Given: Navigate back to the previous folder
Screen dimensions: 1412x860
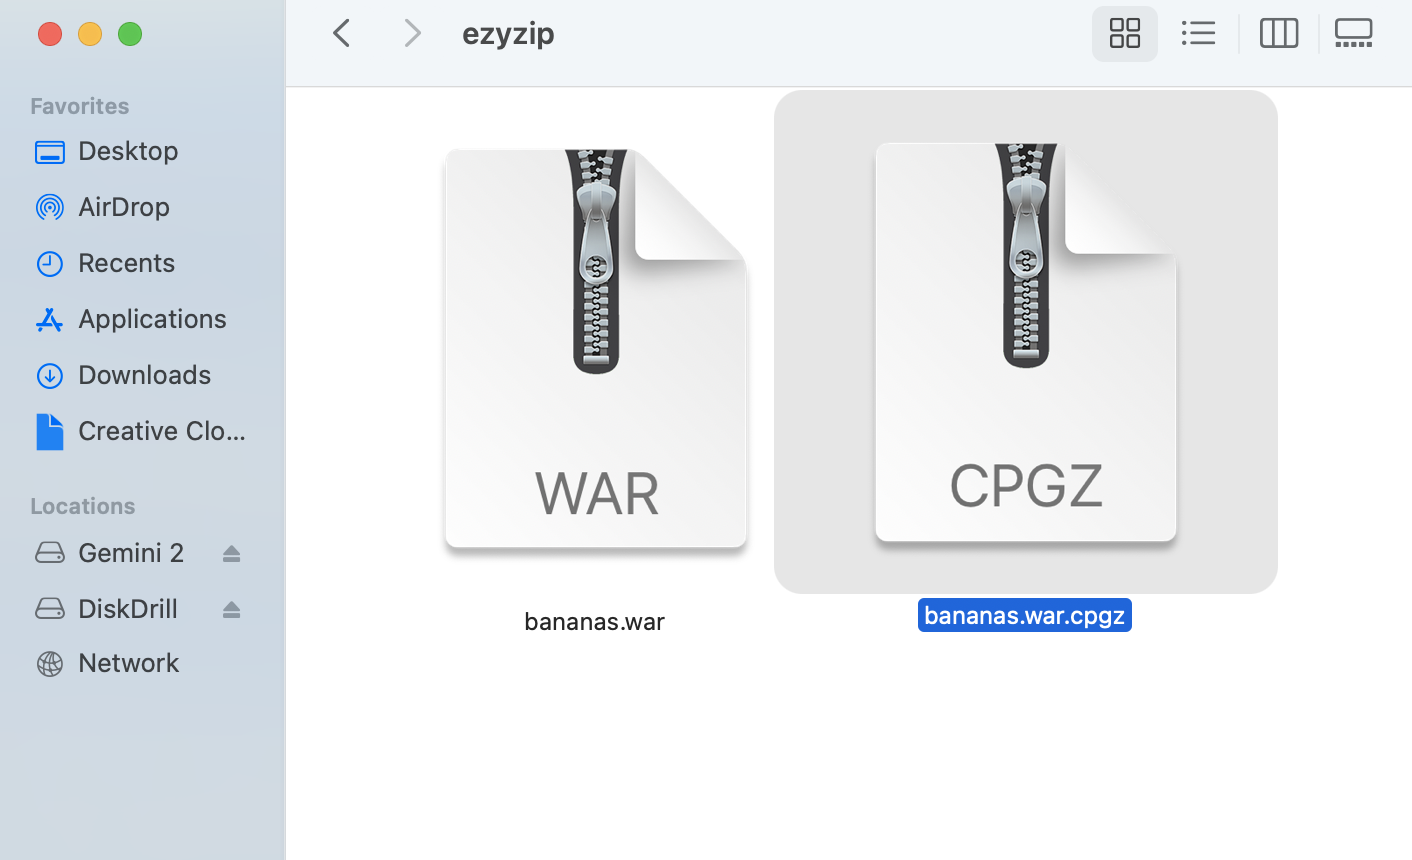Looking at the screenshot, I should (x=341, y=33).
